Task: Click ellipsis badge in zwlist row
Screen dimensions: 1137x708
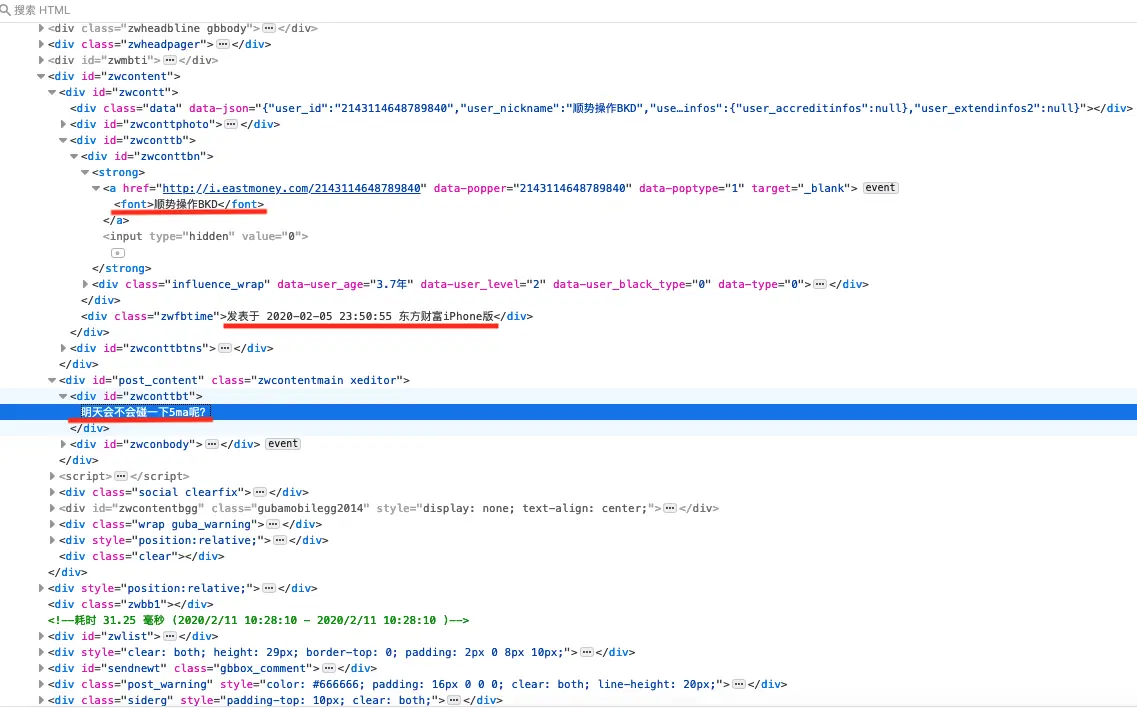Action: (x=170, y=636)
